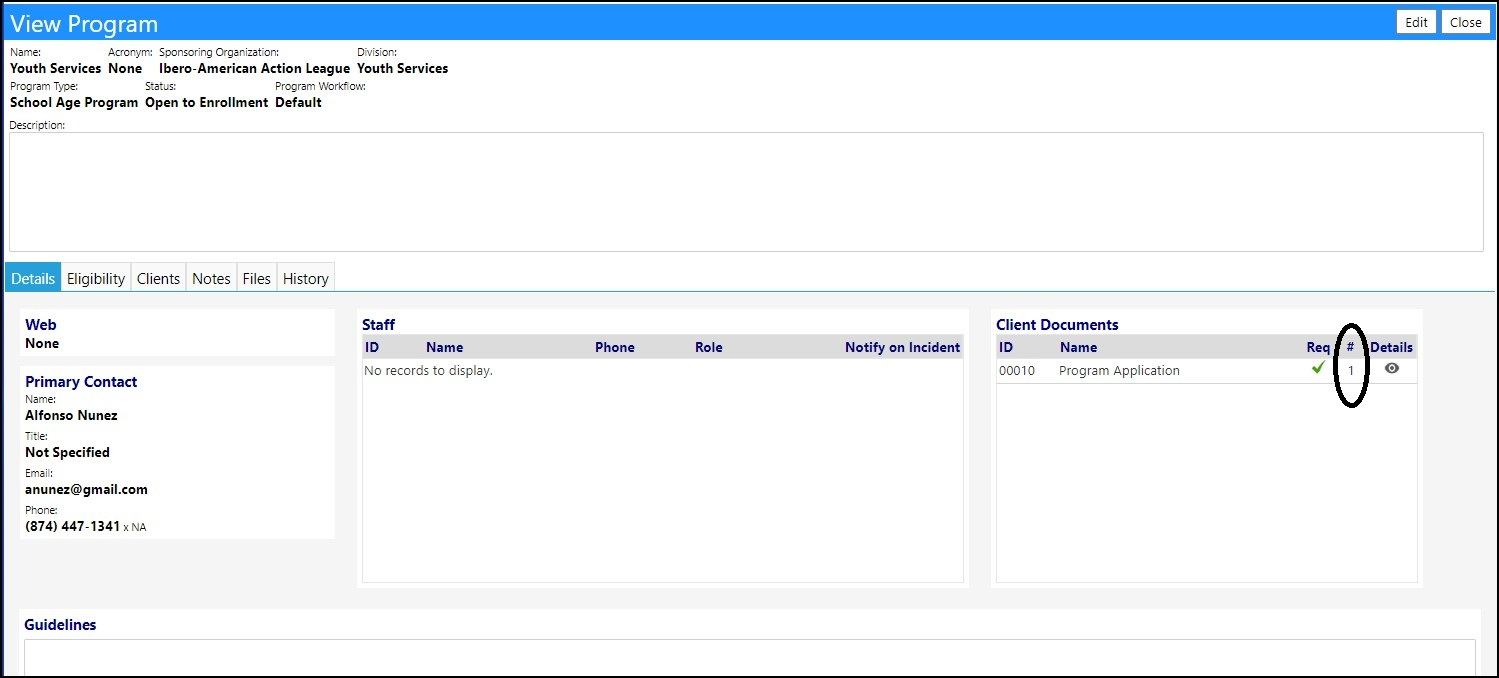This screenshot has width=1499, height=678.
Task: Click the email anunez@gmail.com
Action: (86, 489)
